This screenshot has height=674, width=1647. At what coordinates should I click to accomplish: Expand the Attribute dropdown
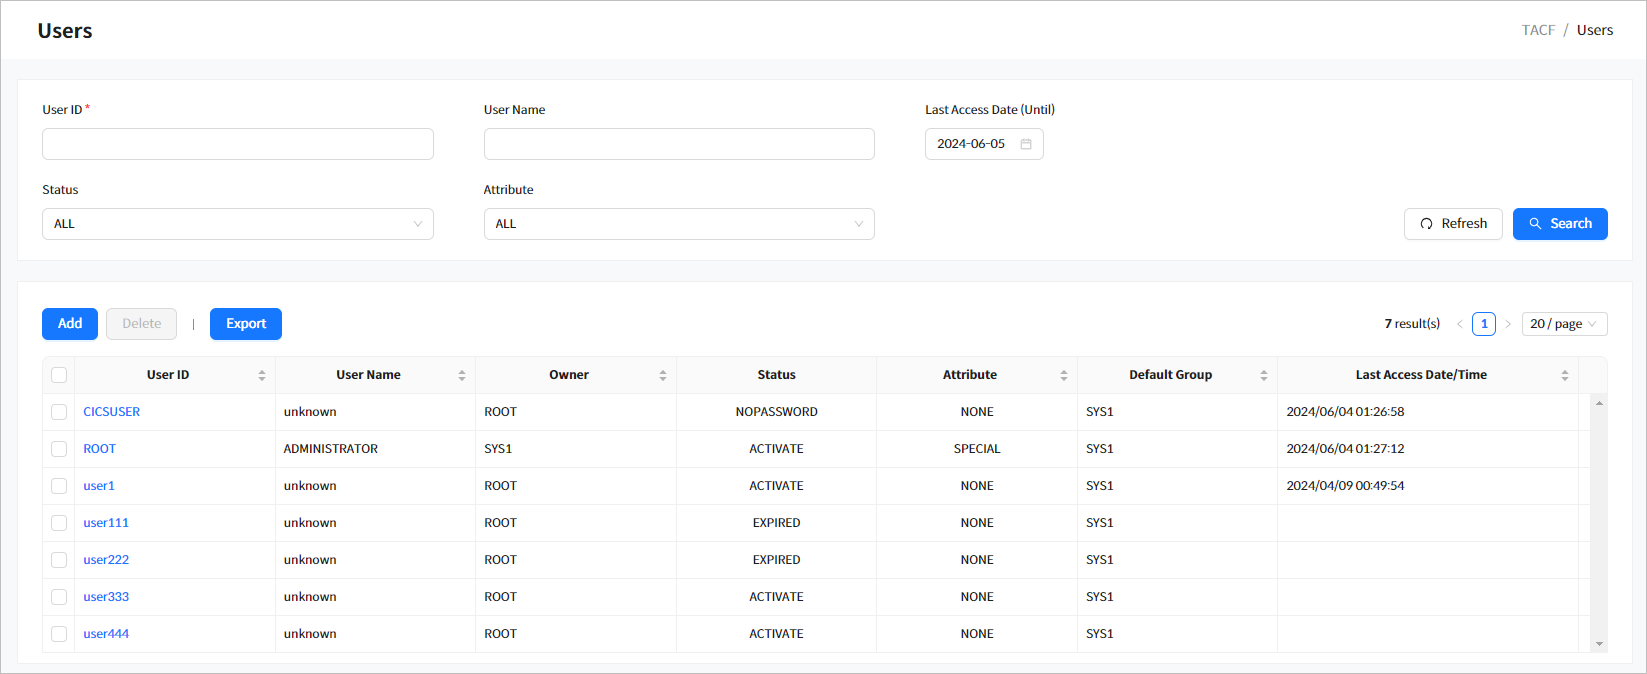[x=678, y=224]
